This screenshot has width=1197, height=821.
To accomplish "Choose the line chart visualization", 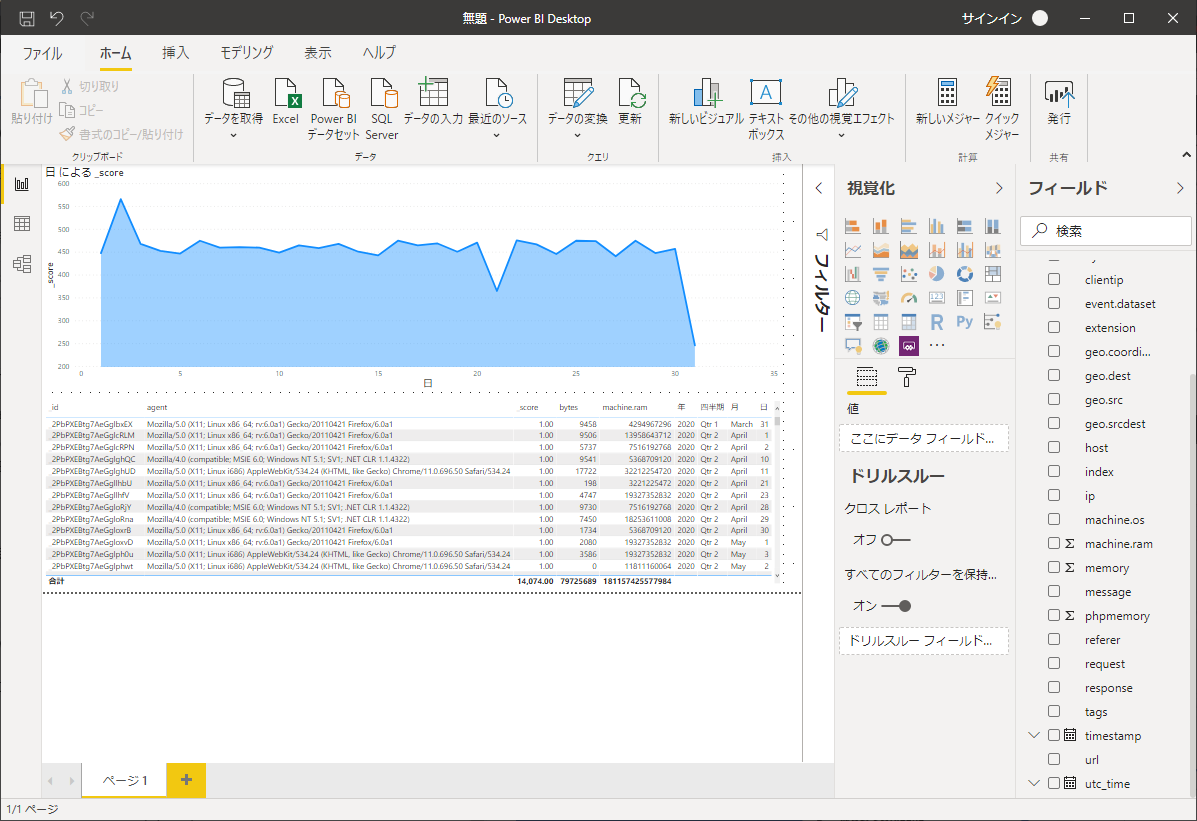I will (x=853, y=250).
